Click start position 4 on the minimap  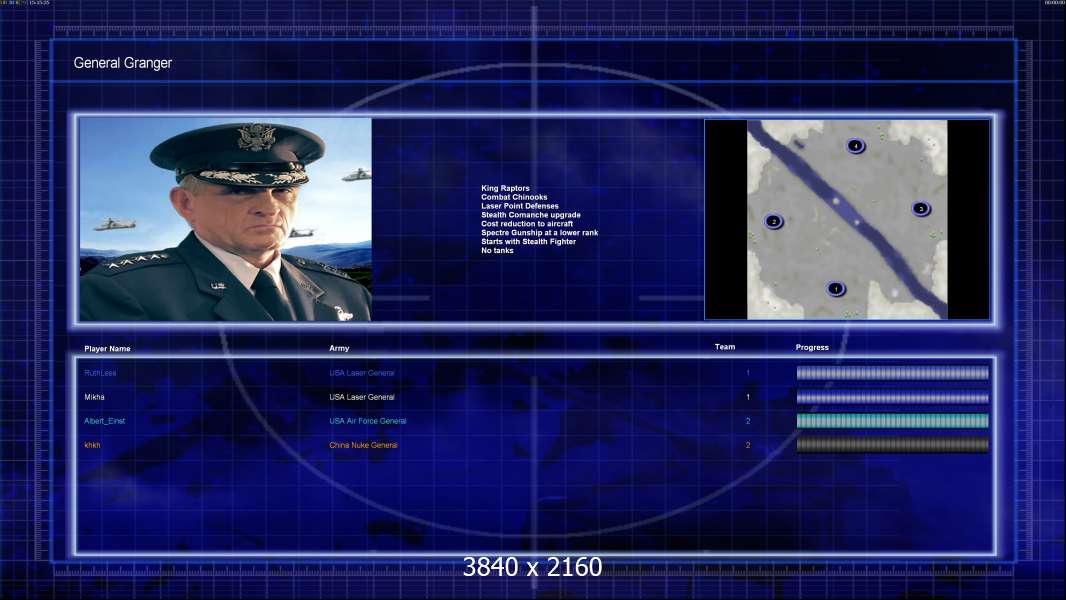point(855,145)
